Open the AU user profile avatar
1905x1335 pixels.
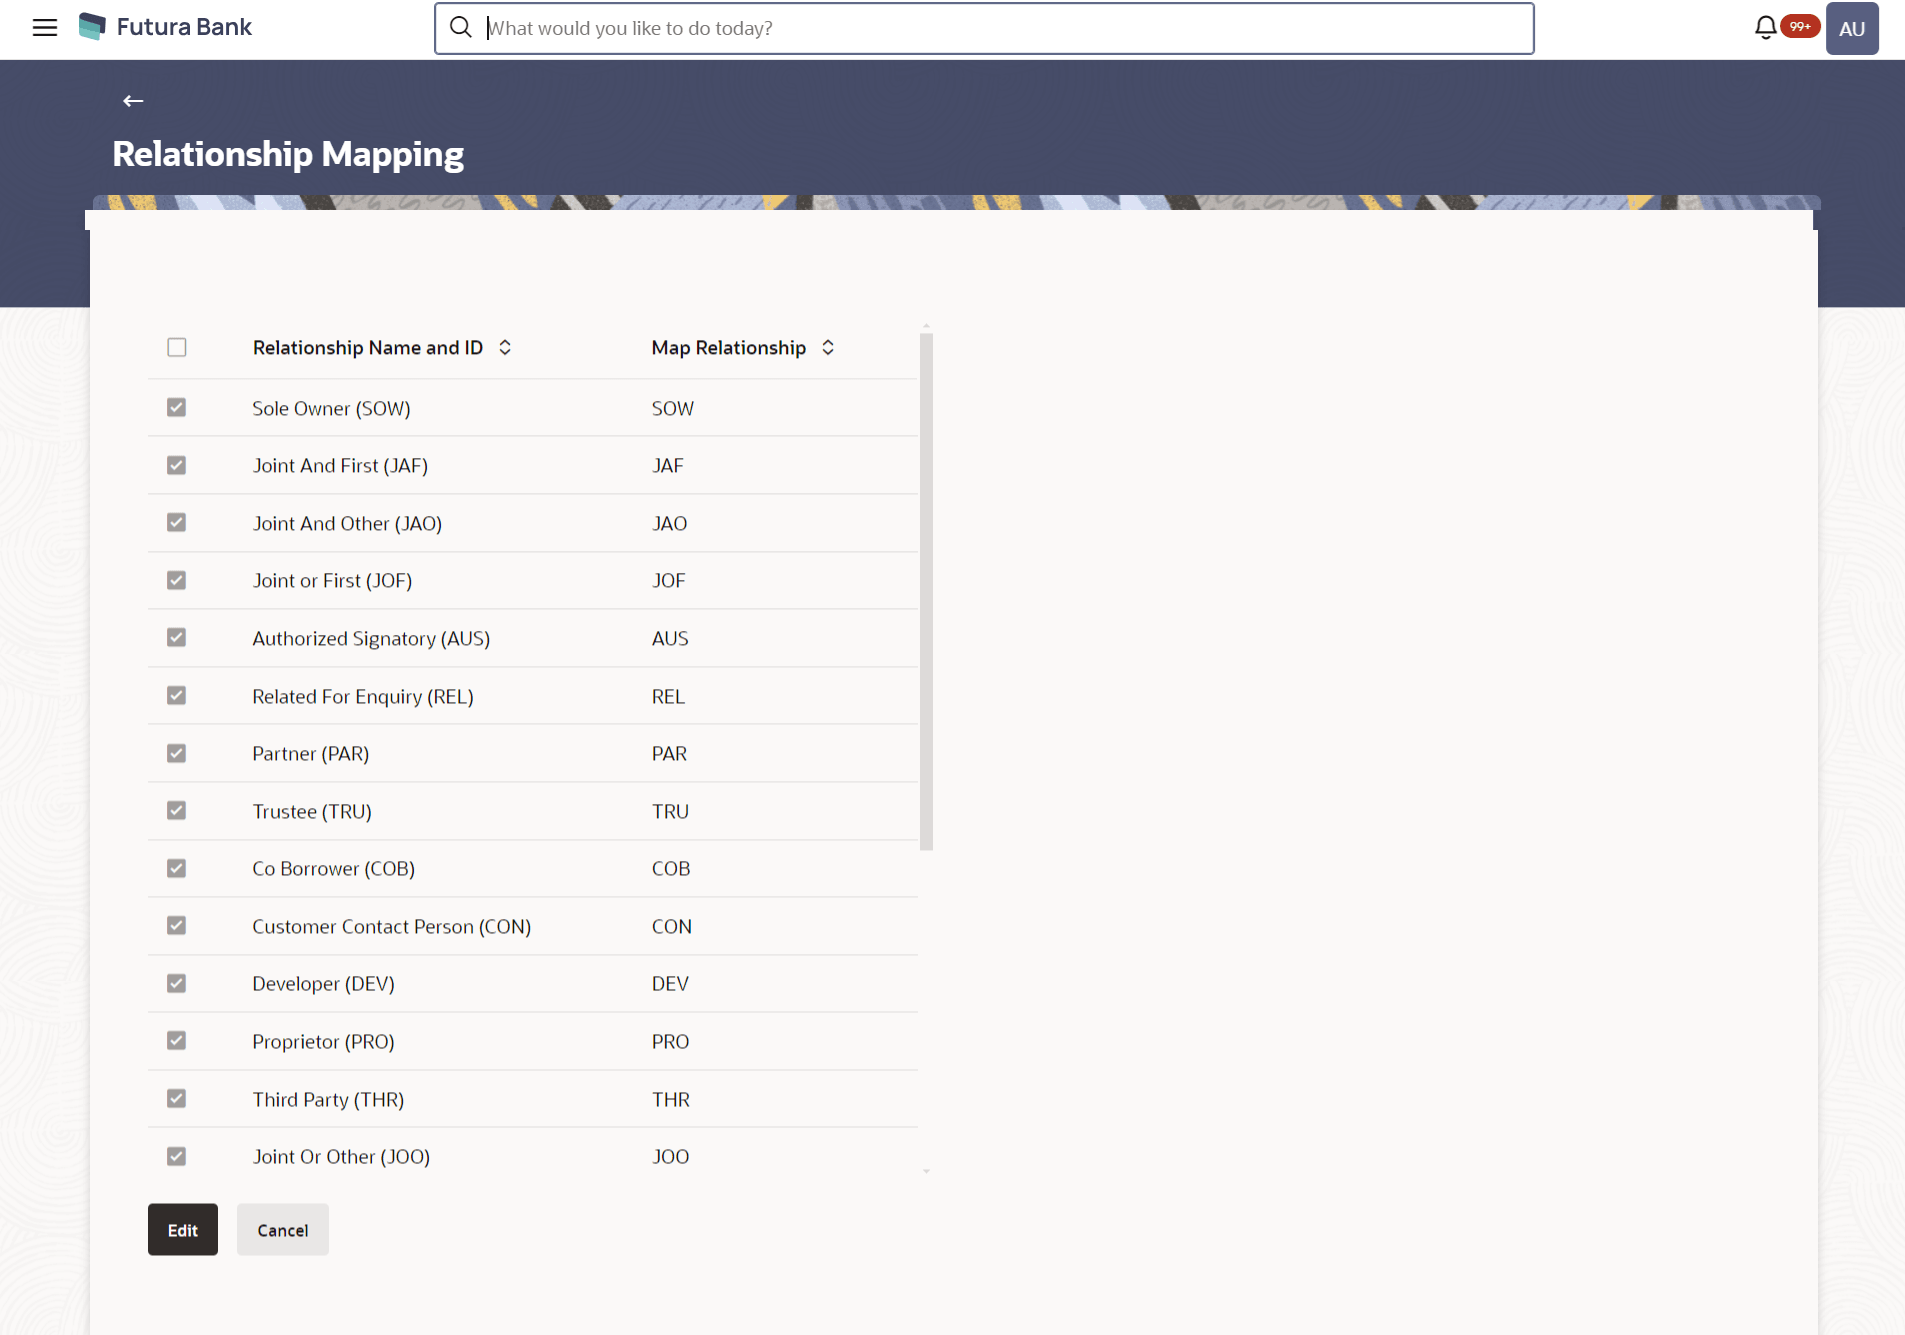pyautogui.click(x=1851, y=28)
